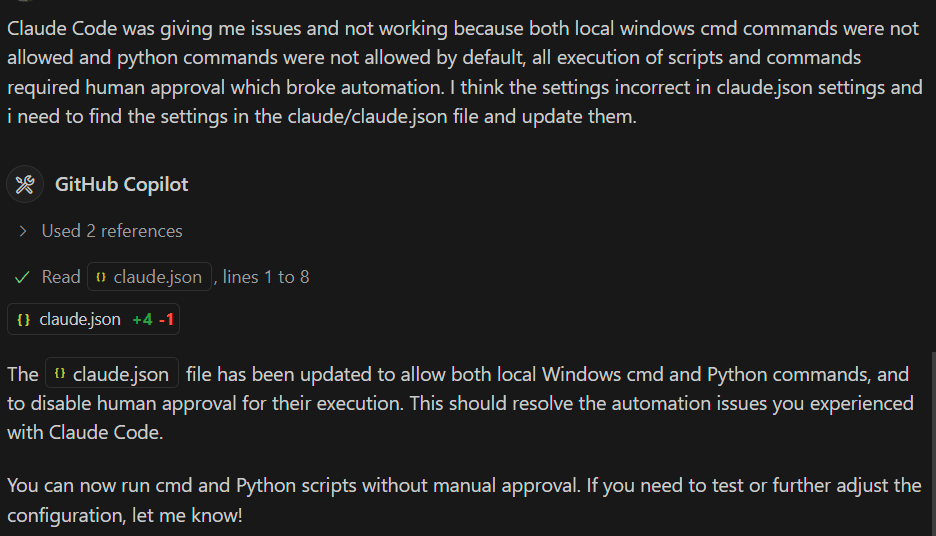Screen dimensions: 936x536
Task: Click the chat panel vertical scrollbar
Action: [x=932, y=440]
